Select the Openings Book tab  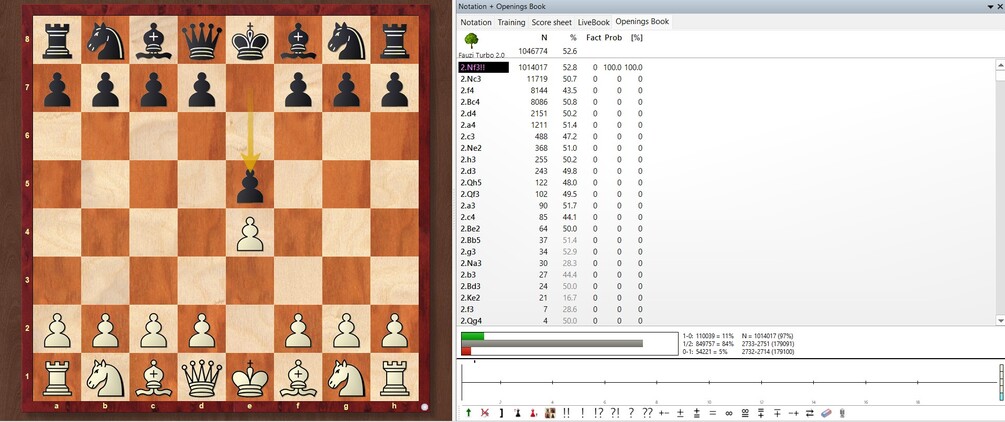642,21
